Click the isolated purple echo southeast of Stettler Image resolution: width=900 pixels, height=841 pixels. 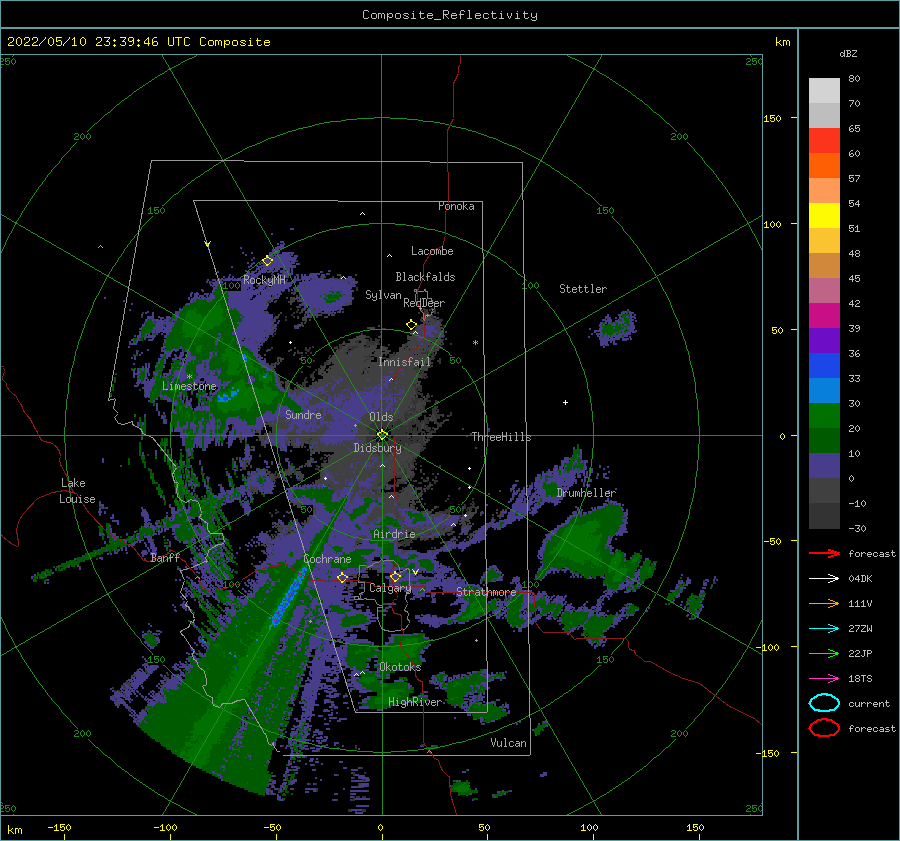click(615, 327)
